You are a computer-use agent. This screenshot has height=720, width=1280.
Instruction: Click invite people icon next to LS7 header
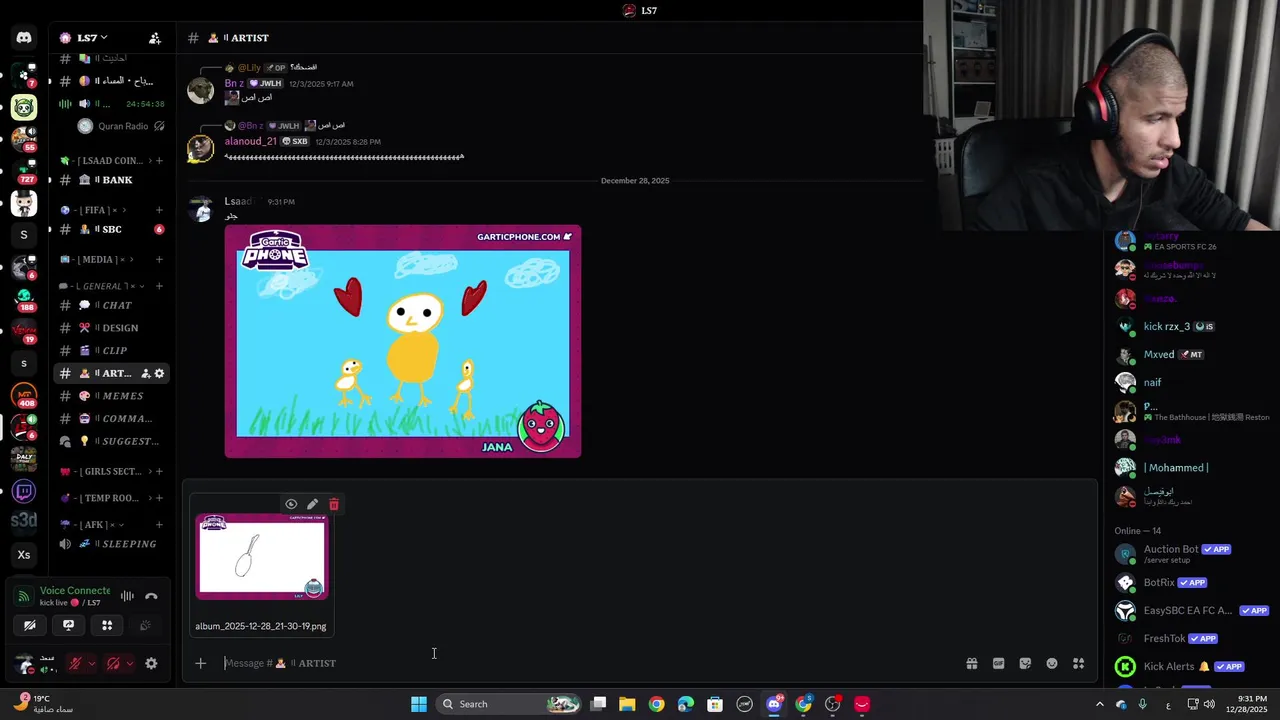click(155, 38)
